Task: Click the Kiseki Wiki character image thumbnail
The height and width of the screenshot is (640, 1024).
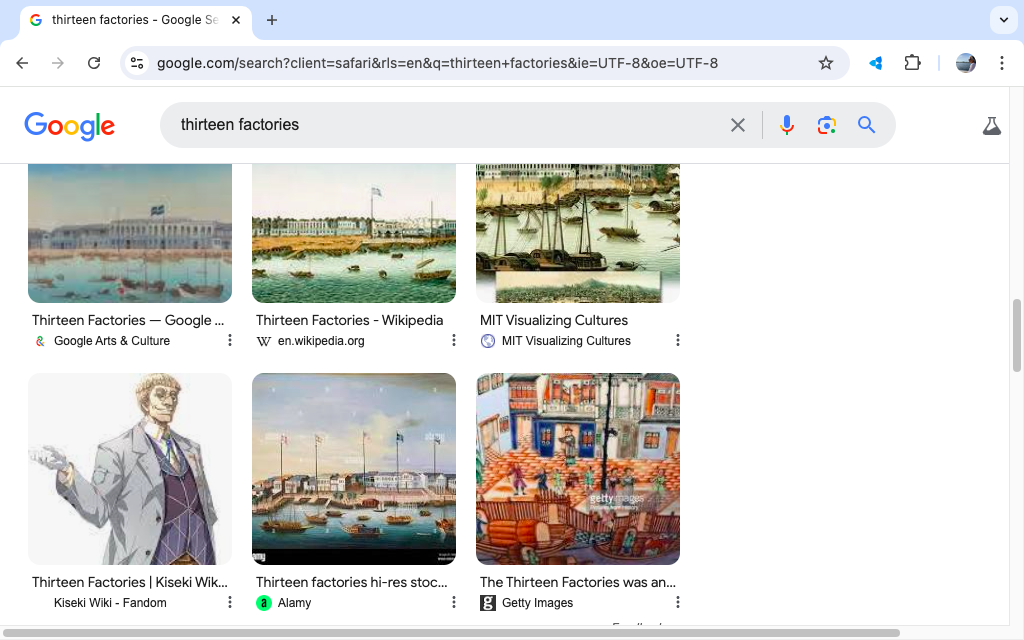Action: [130, 469]
